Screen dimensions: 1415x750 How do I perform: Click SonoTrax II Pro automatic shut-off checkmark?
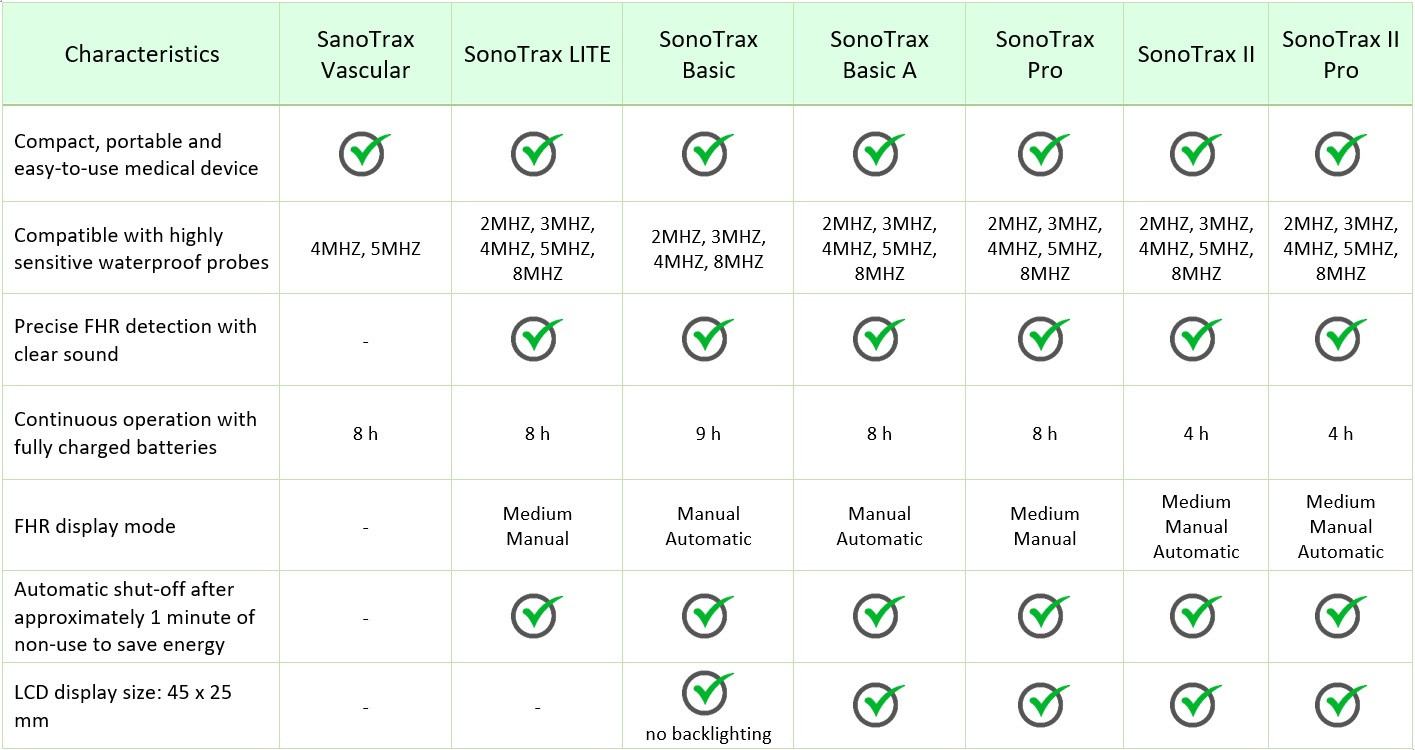pyautogui.click(x=1340, y=616)
